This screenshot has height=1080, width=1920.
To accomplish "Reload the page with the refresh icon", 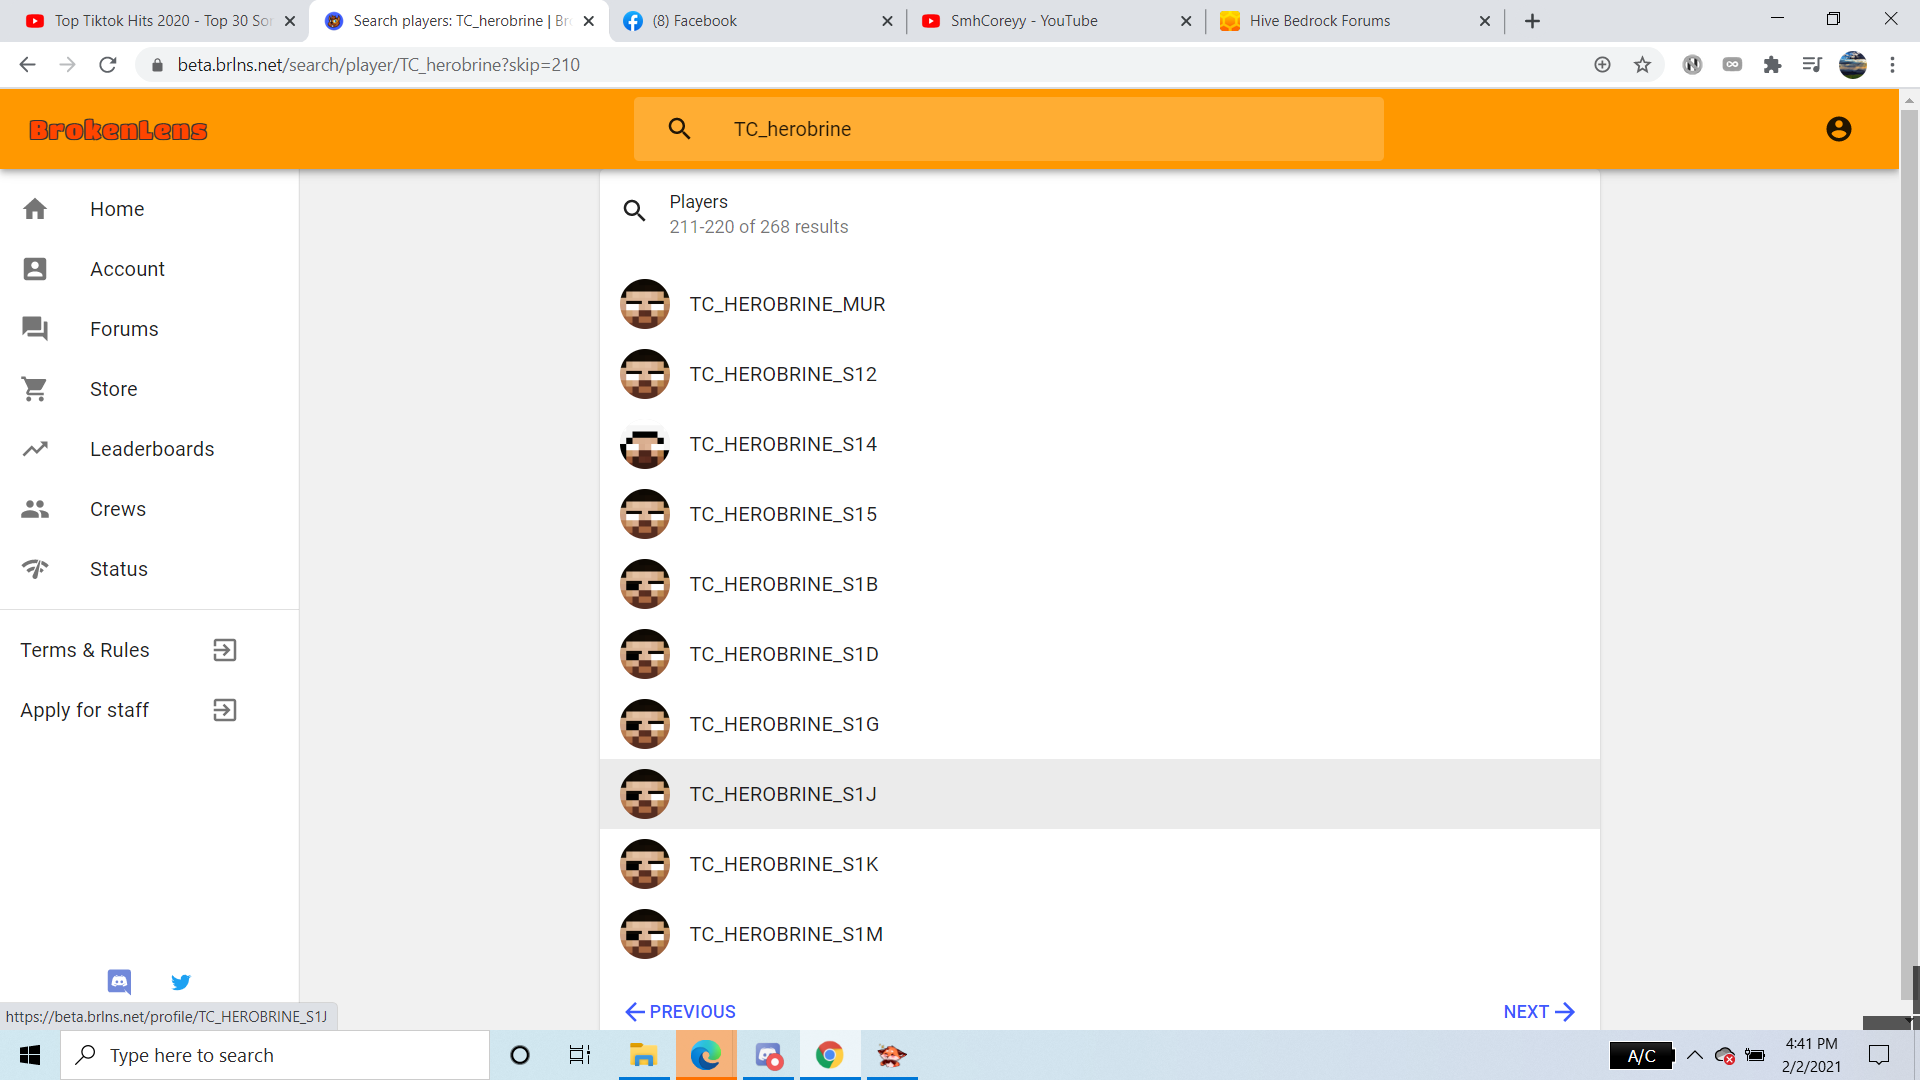I will tap(108, 65).
